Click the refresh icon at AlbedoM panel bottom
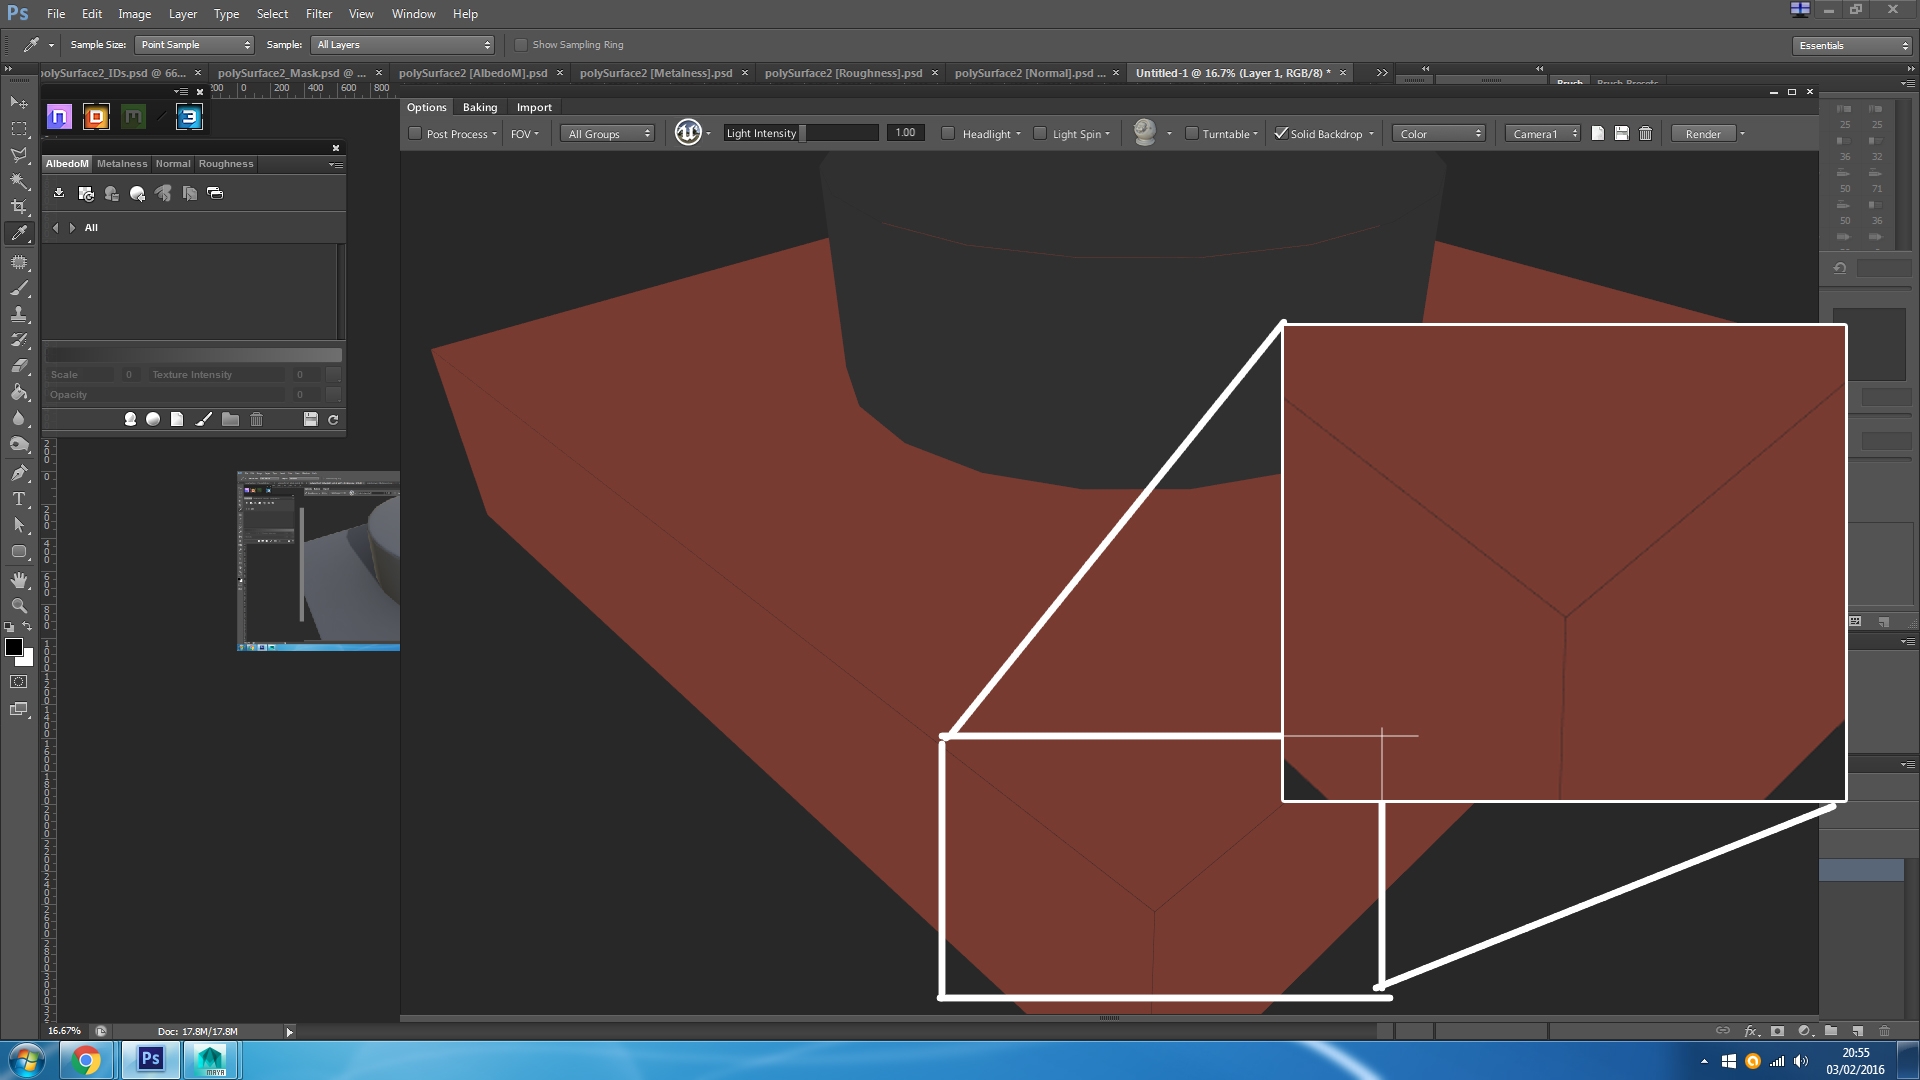Image resolution: width=1920 pixels, height=1080 pixels. pos(333,419)
